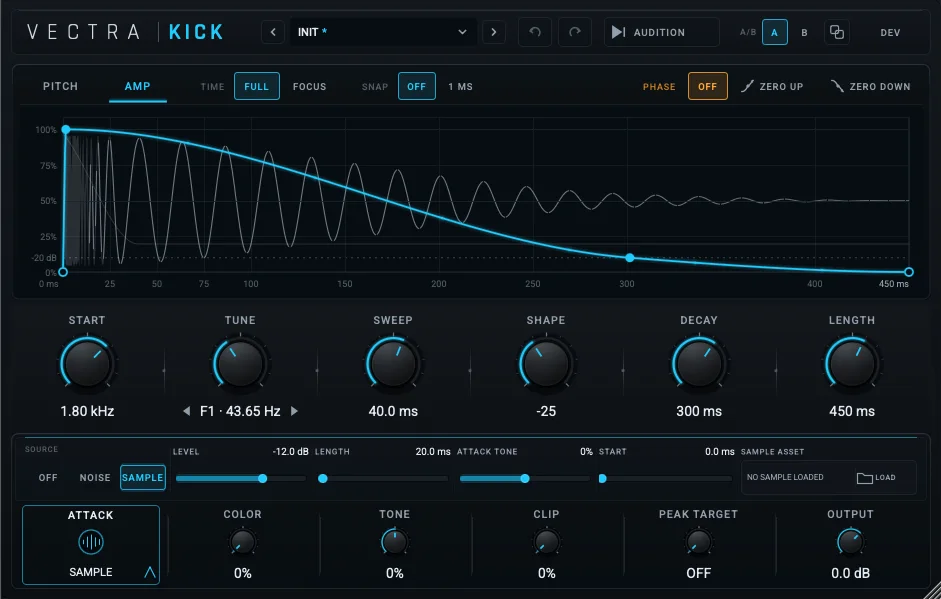Click the PEAK TARGET OFF value
The height and width of the screenshot is (599, 941).
point(699,573)
